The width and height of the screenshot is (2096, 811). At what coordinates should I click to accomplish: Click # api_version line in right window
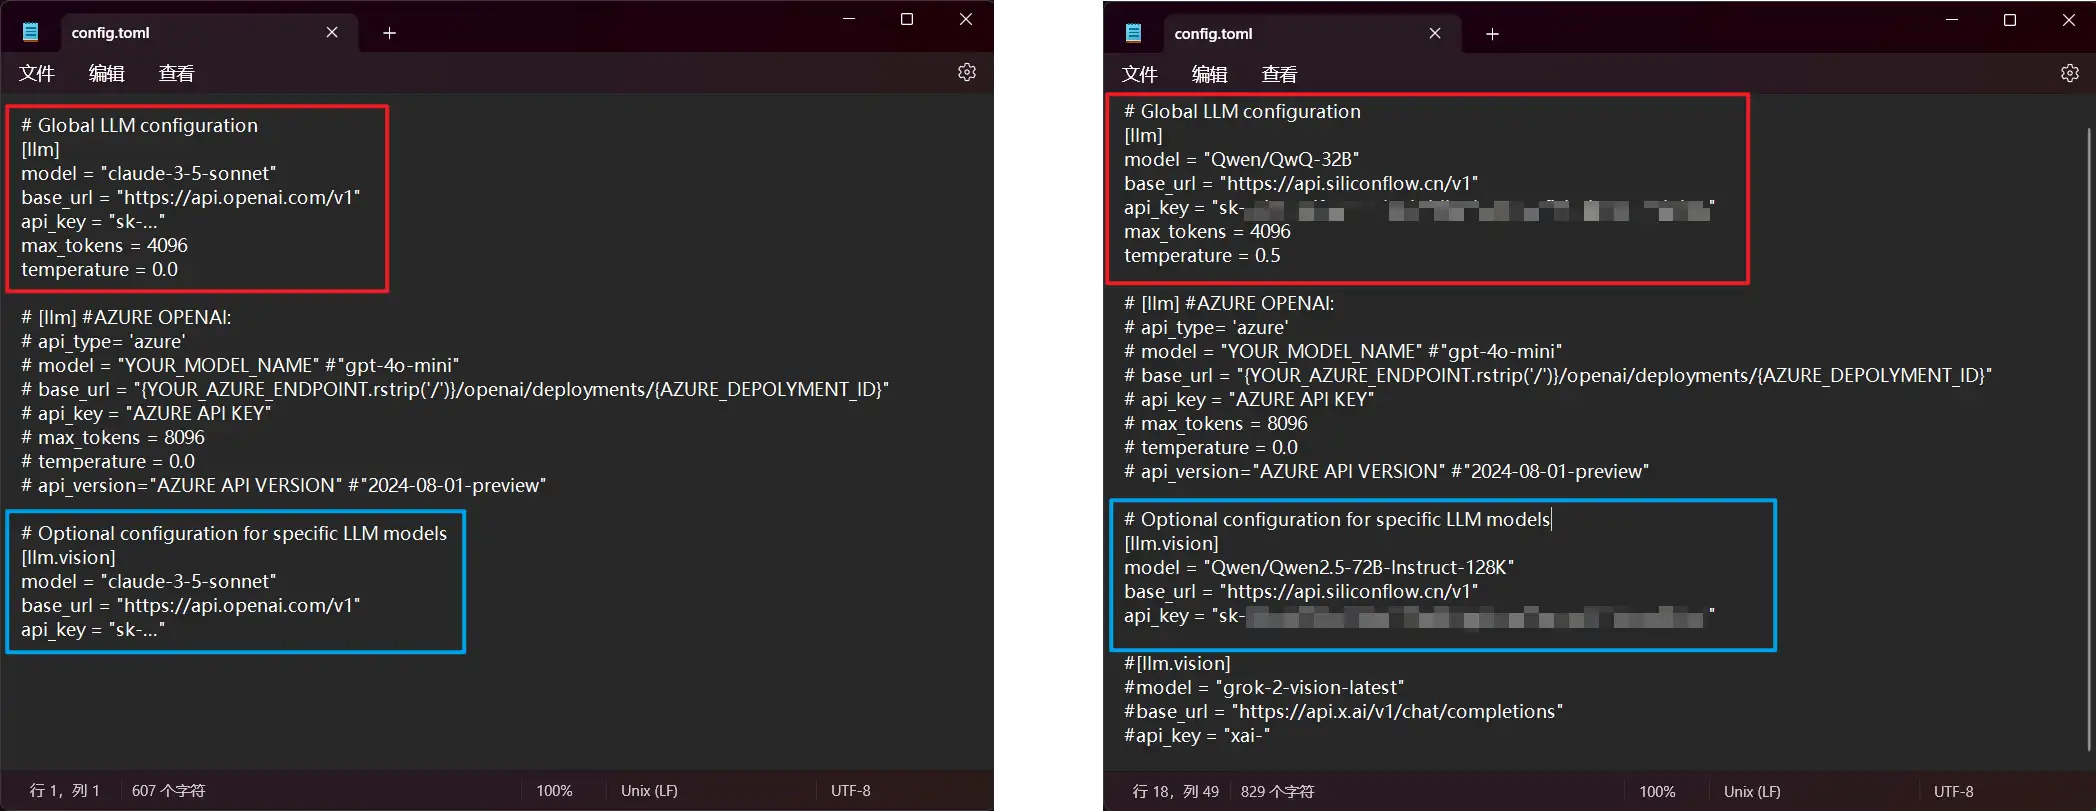coord(1387,471)
